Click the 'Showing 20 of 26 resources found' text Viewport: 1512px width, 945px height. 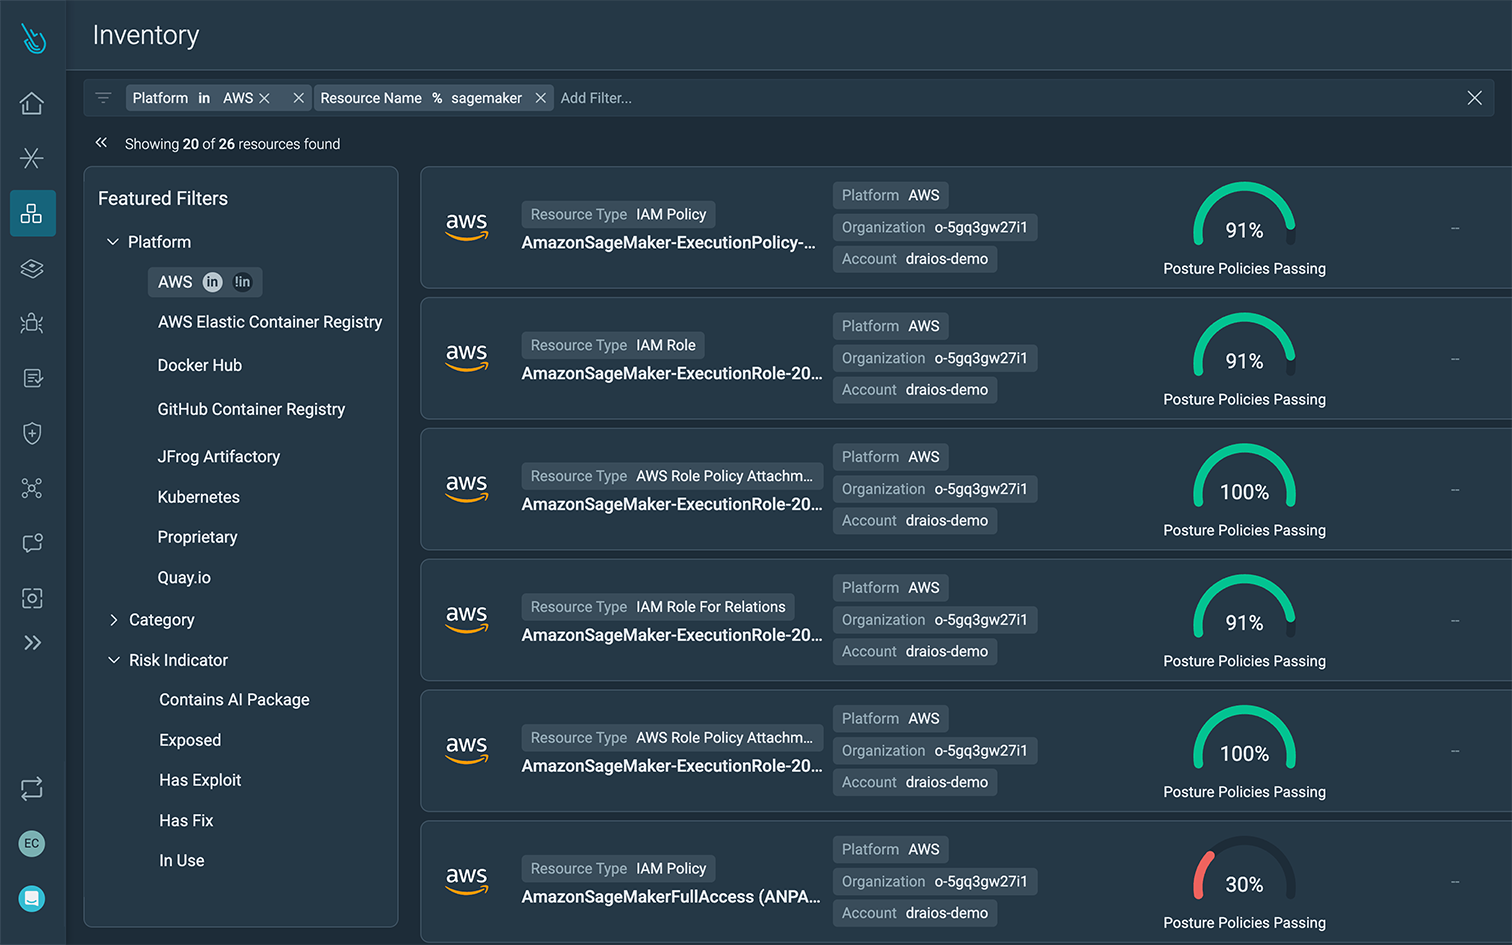tap(232, 144)
